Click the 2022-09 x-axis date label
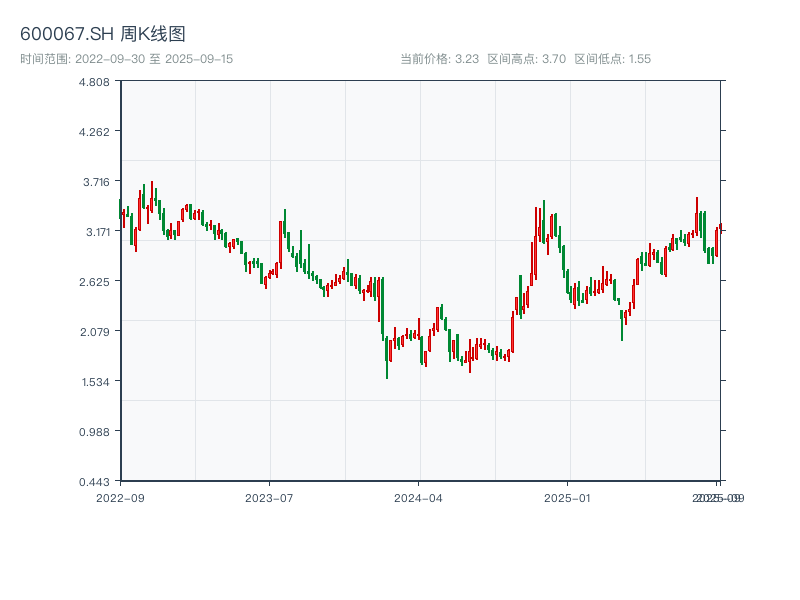 120,497
